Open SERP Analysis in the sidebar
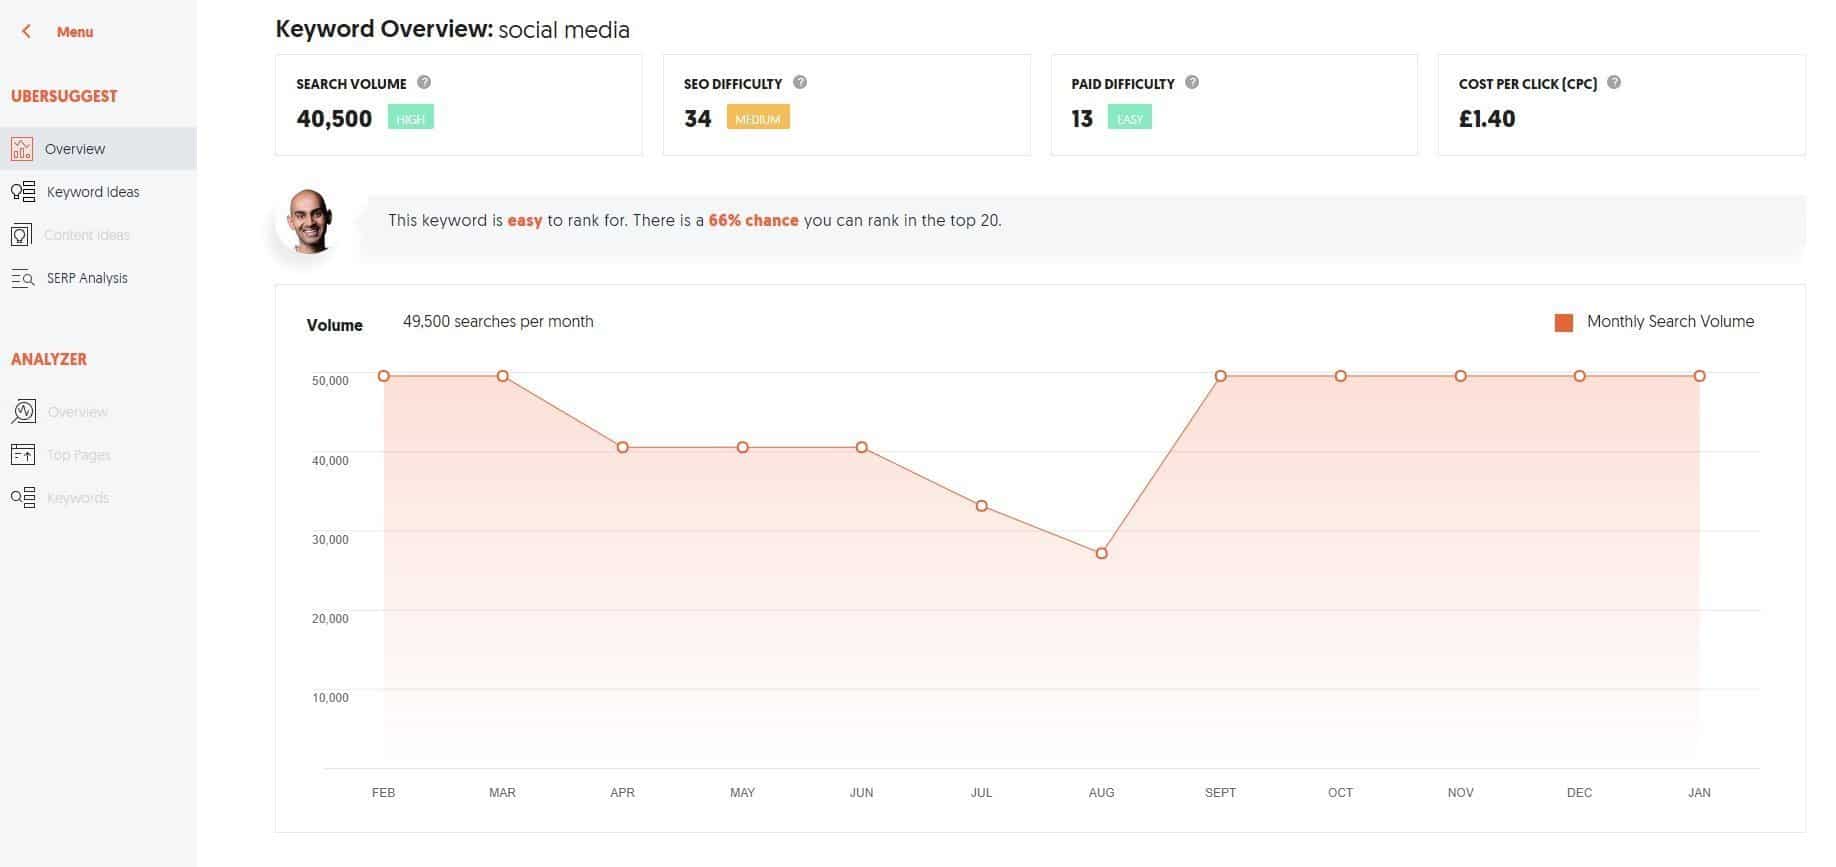 [87, 278]
